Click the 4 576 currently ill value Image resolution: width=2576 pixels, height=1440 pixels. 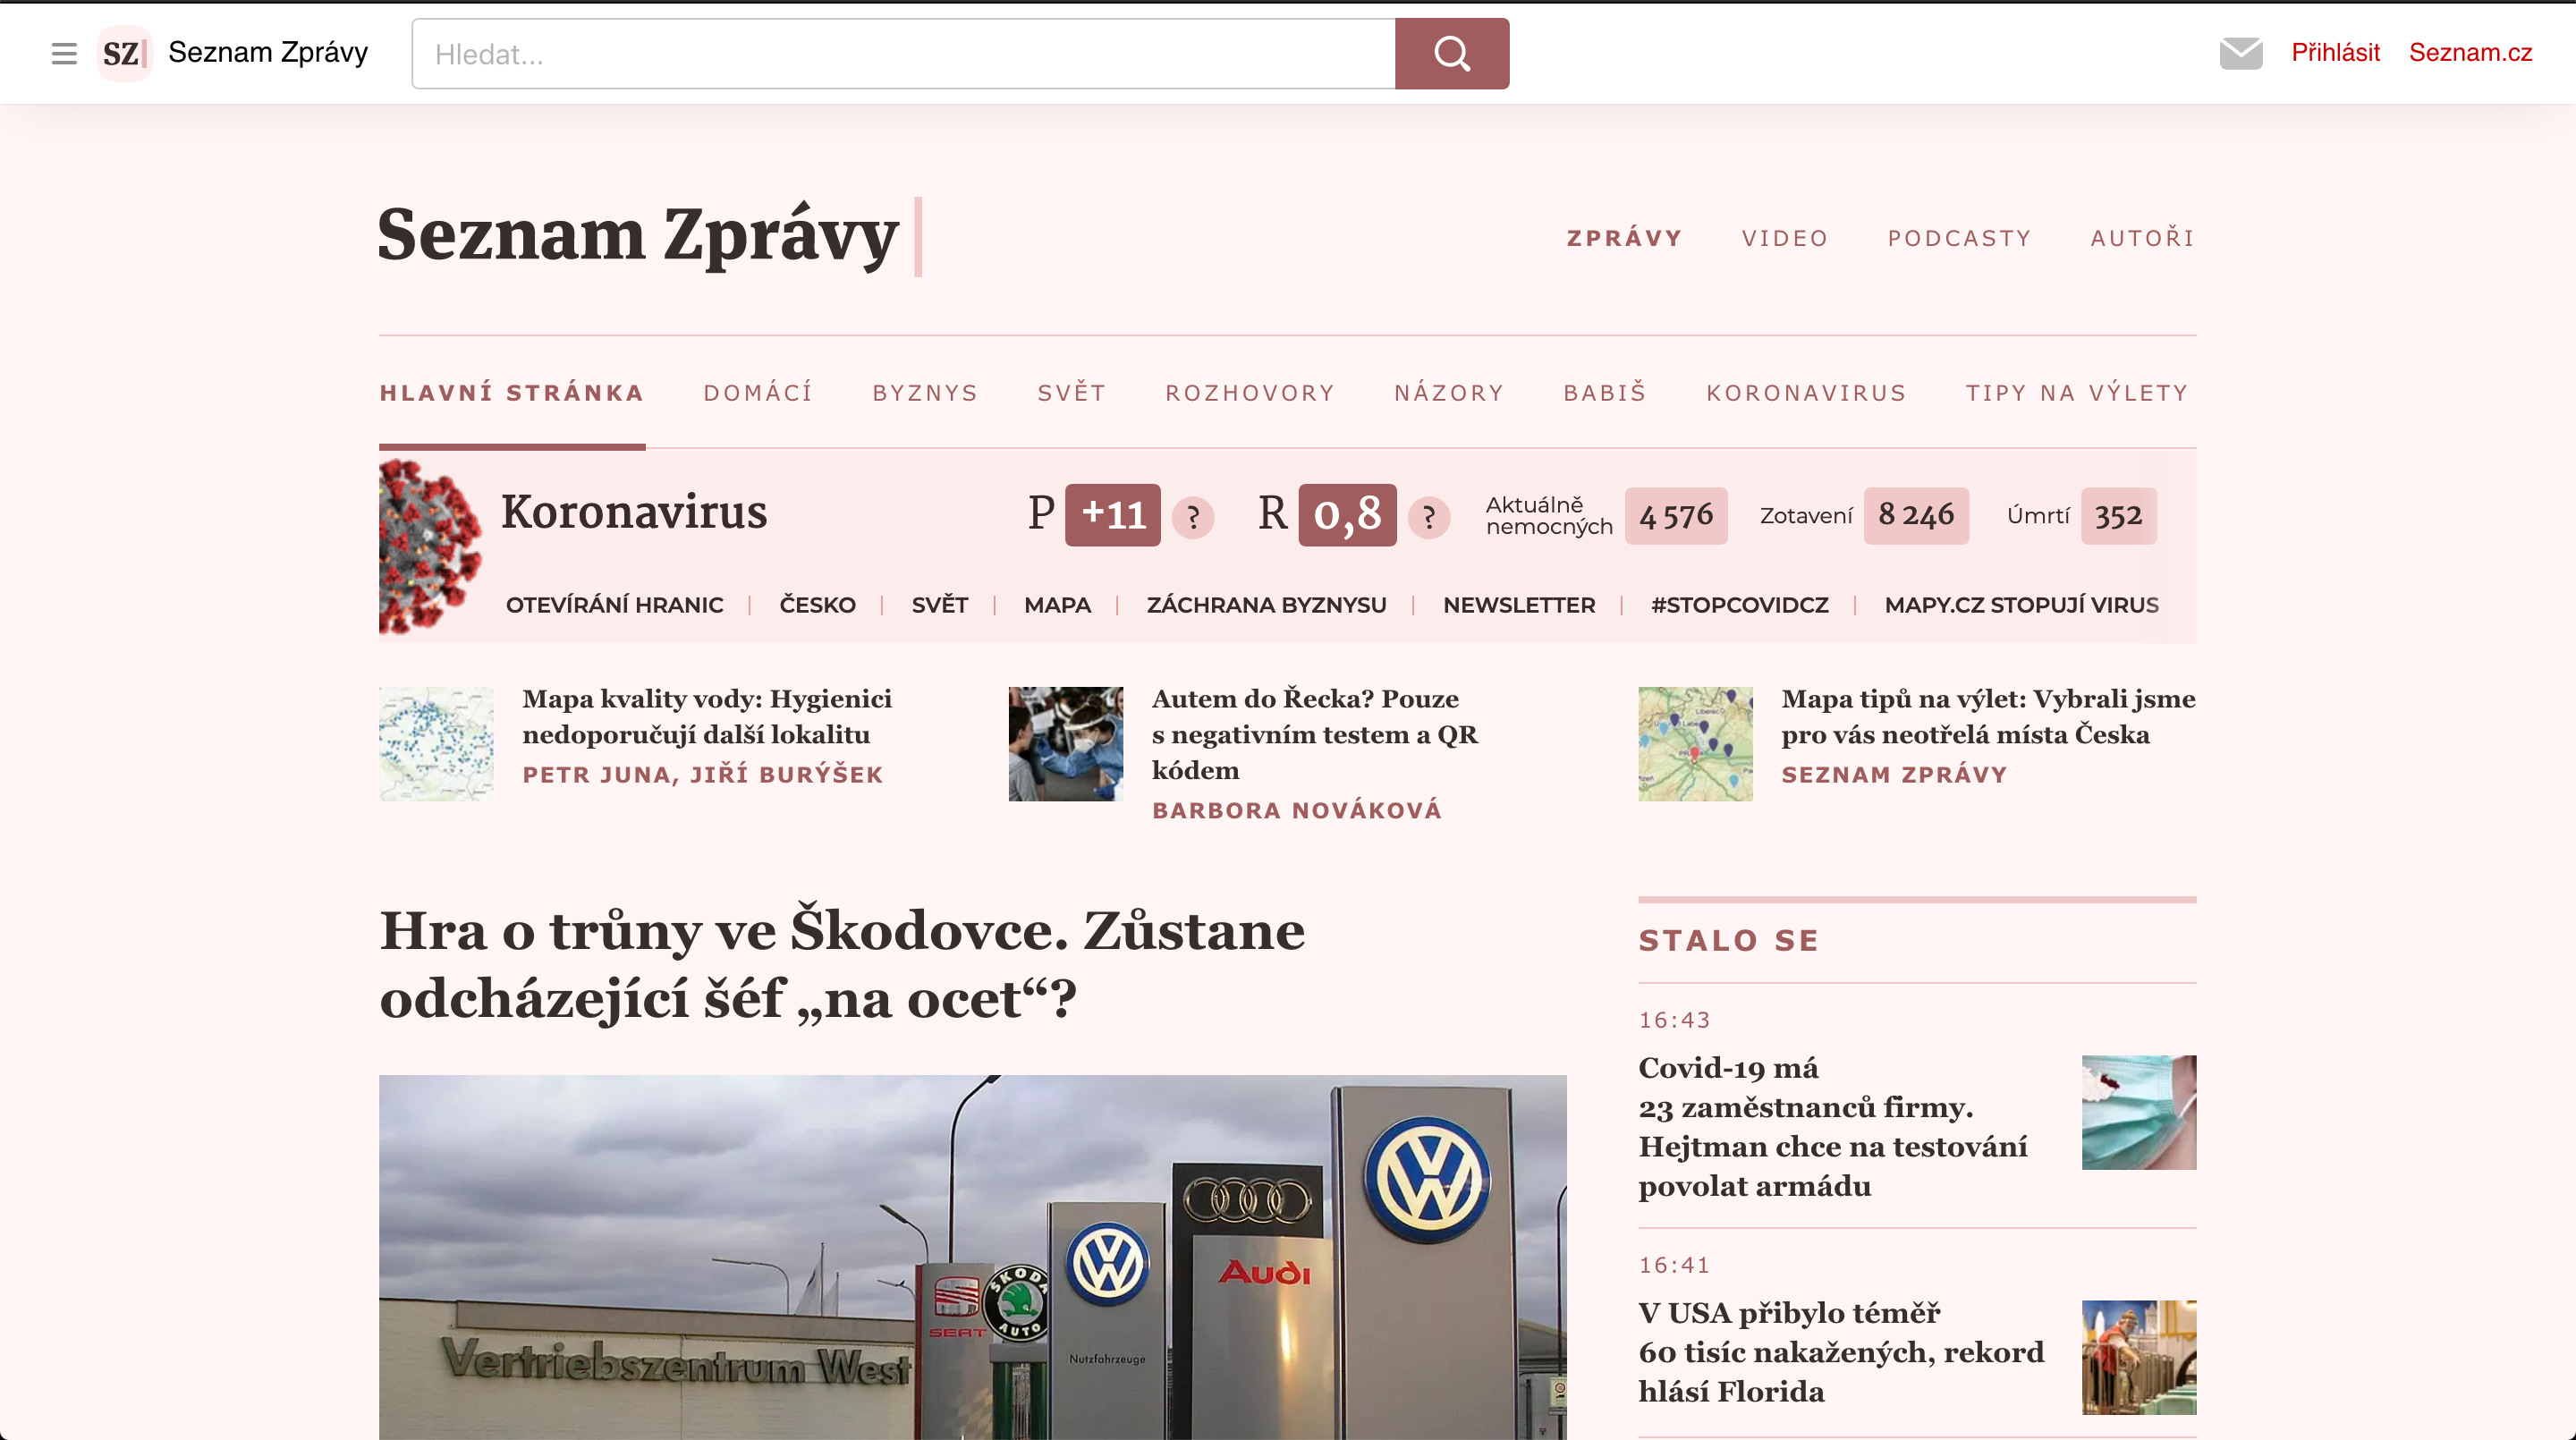(1676, 516)
